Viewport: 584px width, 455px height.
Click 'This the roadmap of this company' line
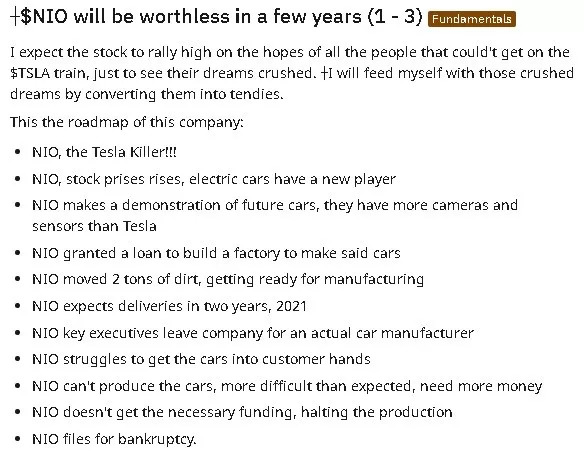point(127,122)
